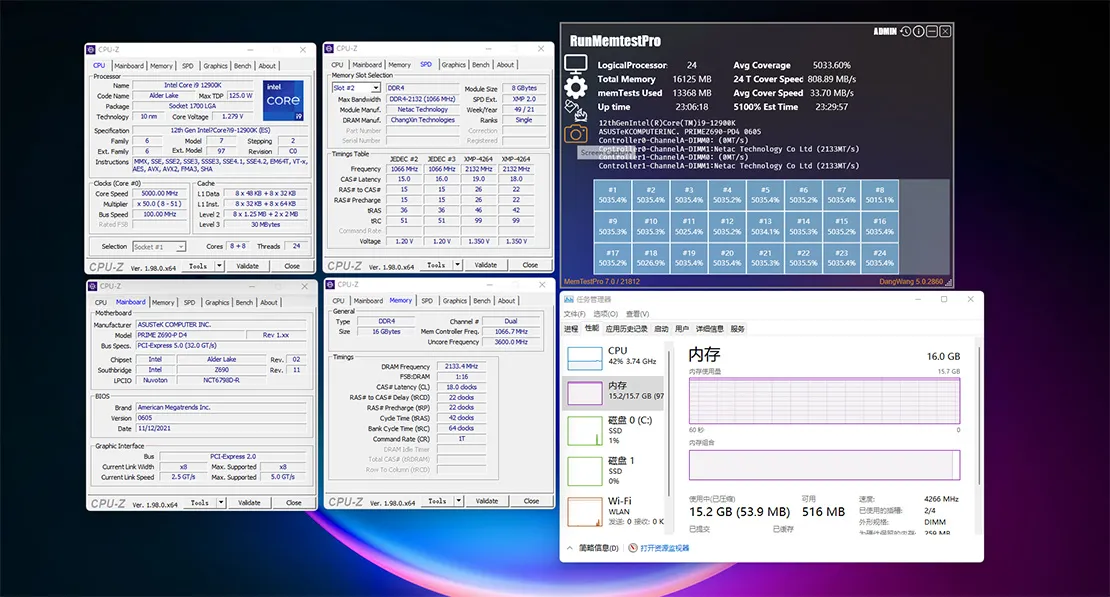This screenshot has height=597, width=1110.
Task: Open RunMemtestPro settings gear icon
Action: click(x=576, y=87)
